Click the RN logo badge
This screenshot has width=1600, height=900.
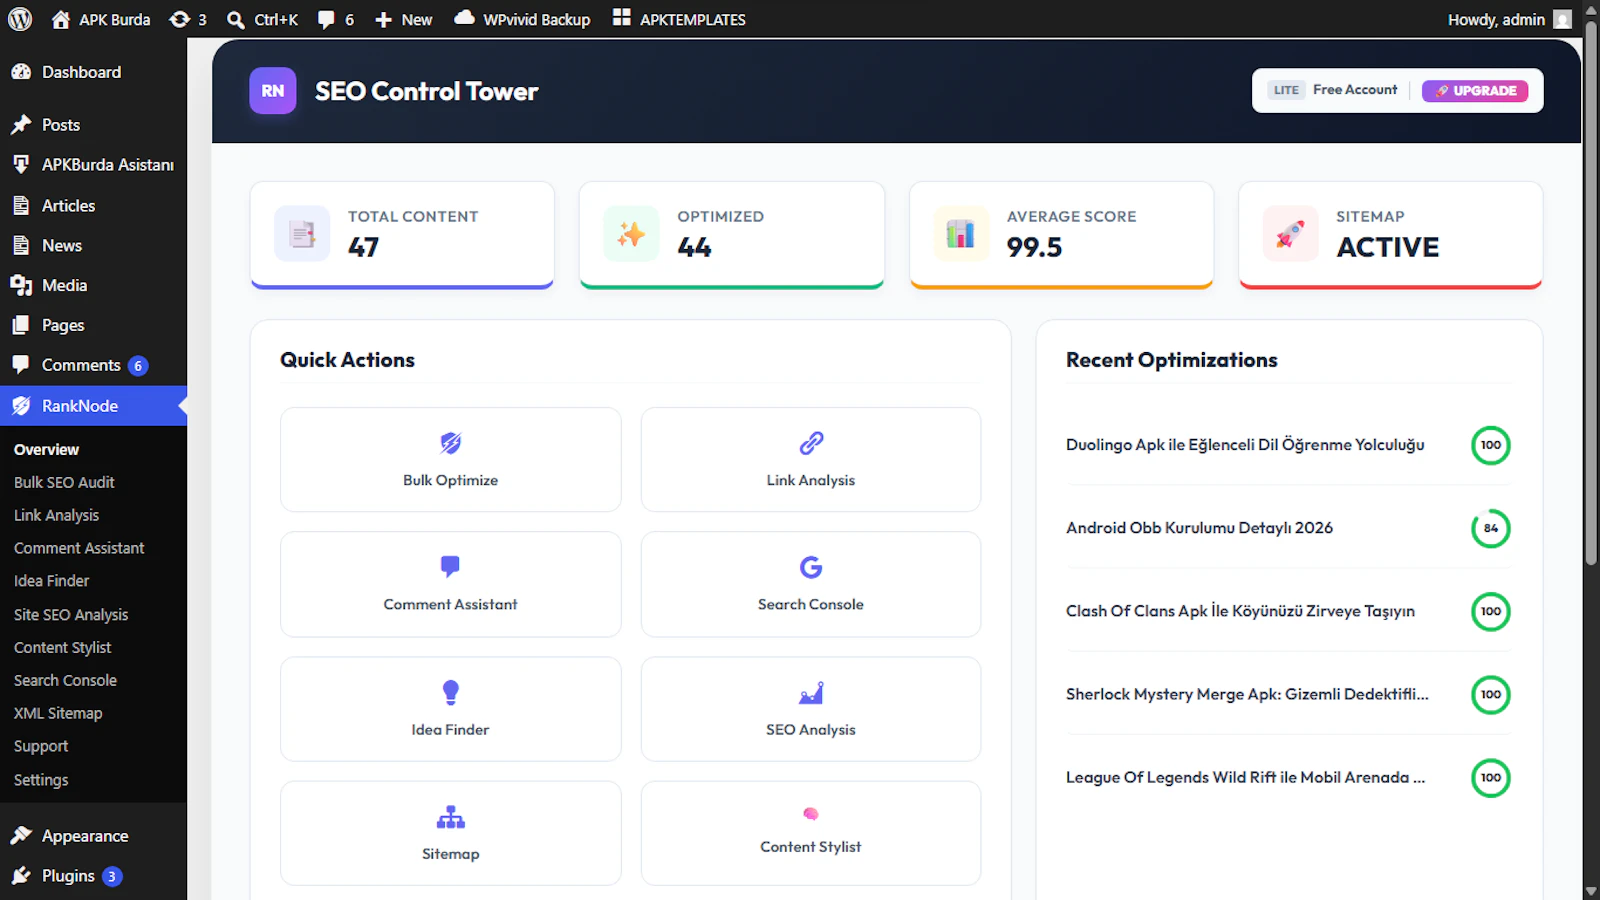[x=273, y=91]
